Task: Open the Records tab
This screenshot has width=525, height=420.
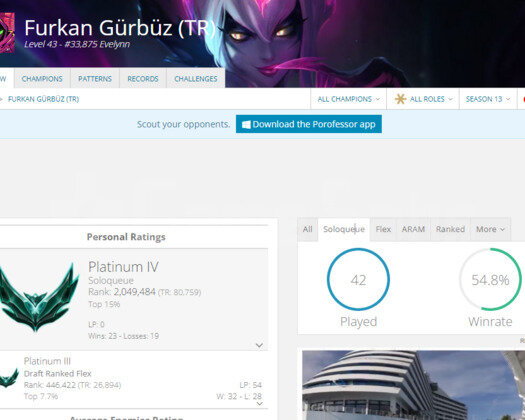Action: click(143, 79)
